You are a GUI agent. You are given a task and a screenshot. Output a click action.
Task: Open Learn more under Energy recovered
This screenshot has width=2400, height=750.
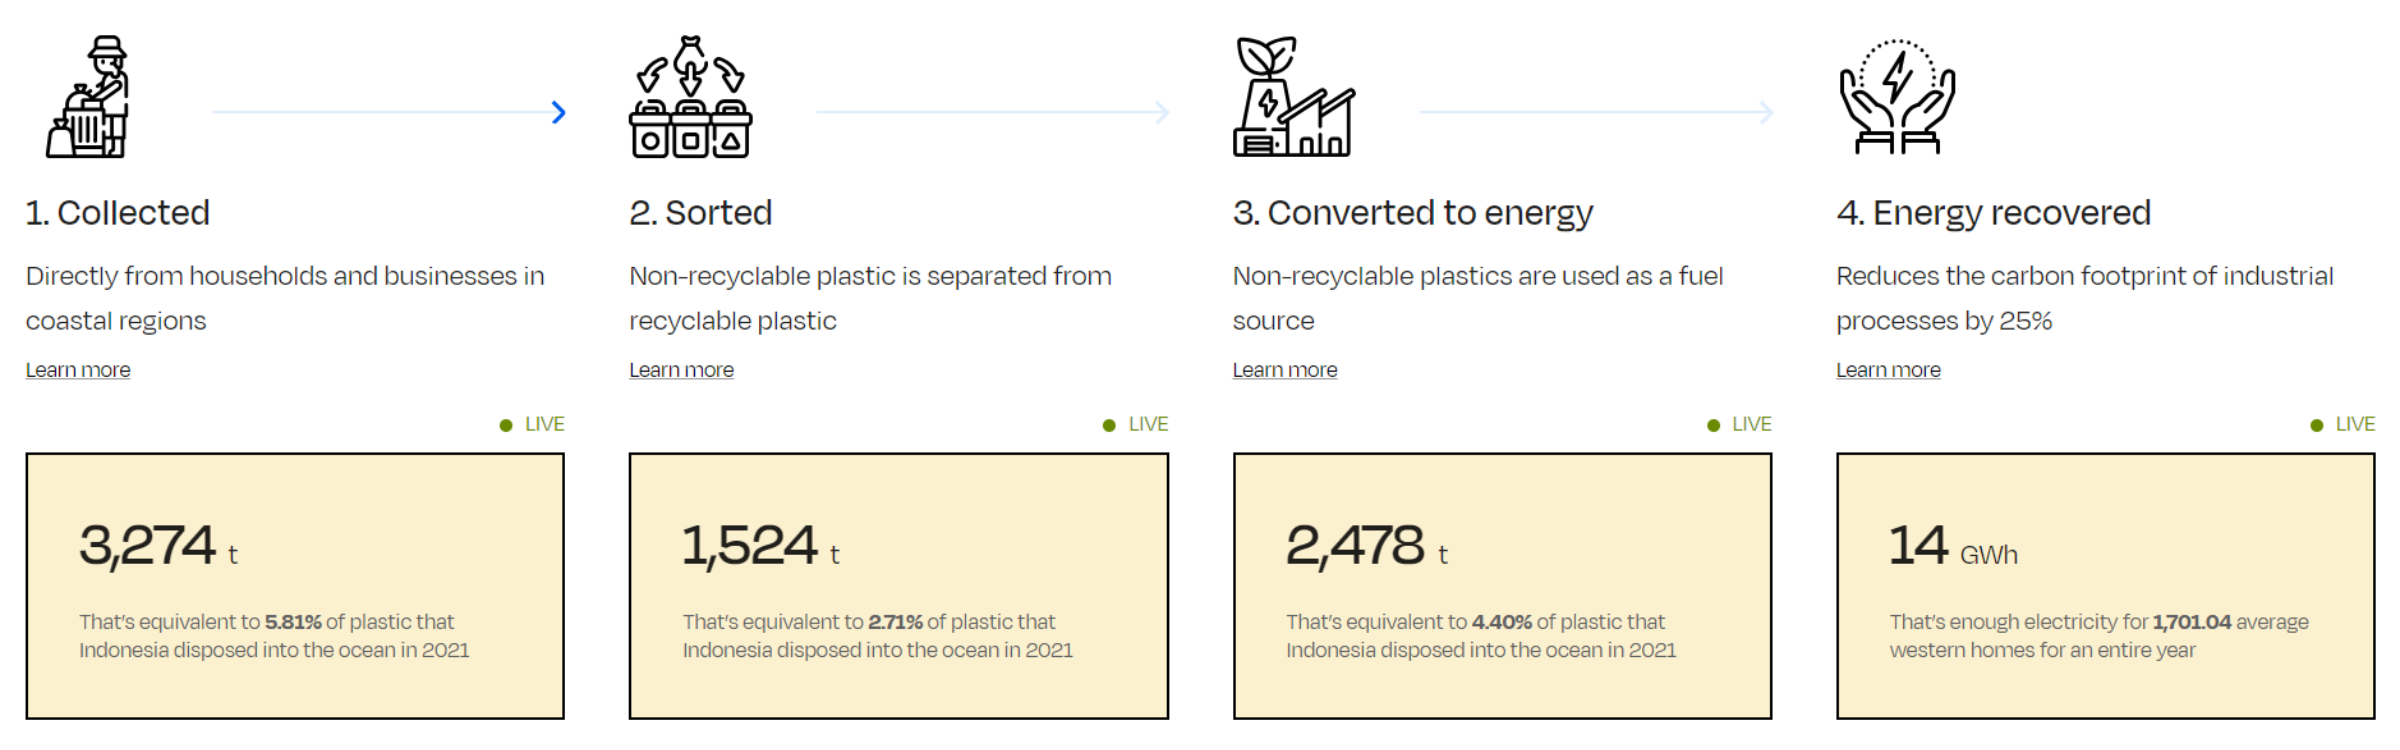tap(1888, 370)
